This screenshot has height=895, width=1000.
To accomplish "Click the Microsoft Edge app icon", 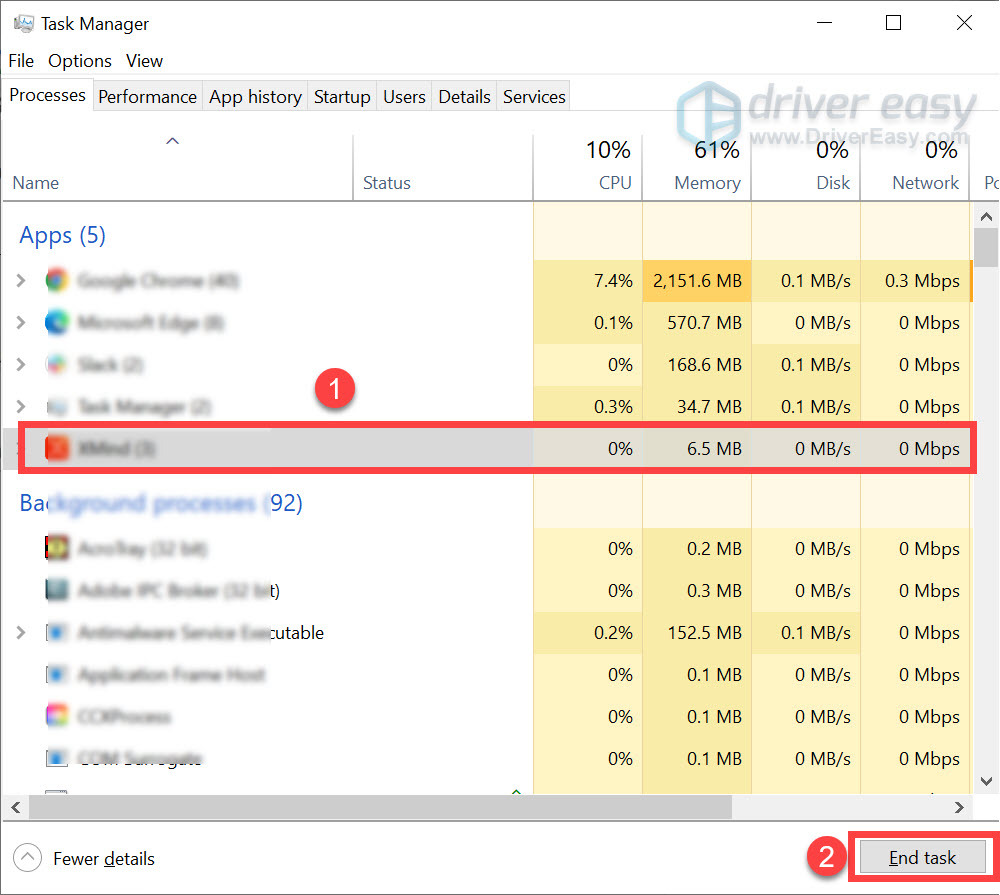I will coord(57,323).
